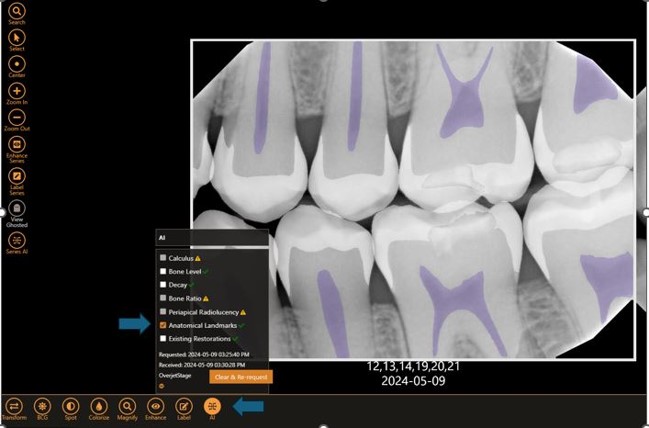
Task: Click the Clear & Re-request button
Action: tap(241, 377)
